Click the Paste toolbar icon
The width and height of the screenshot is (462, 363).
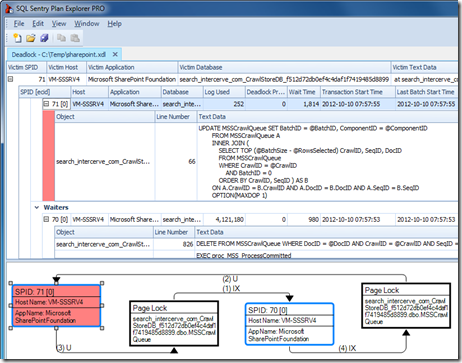(75, 38)
